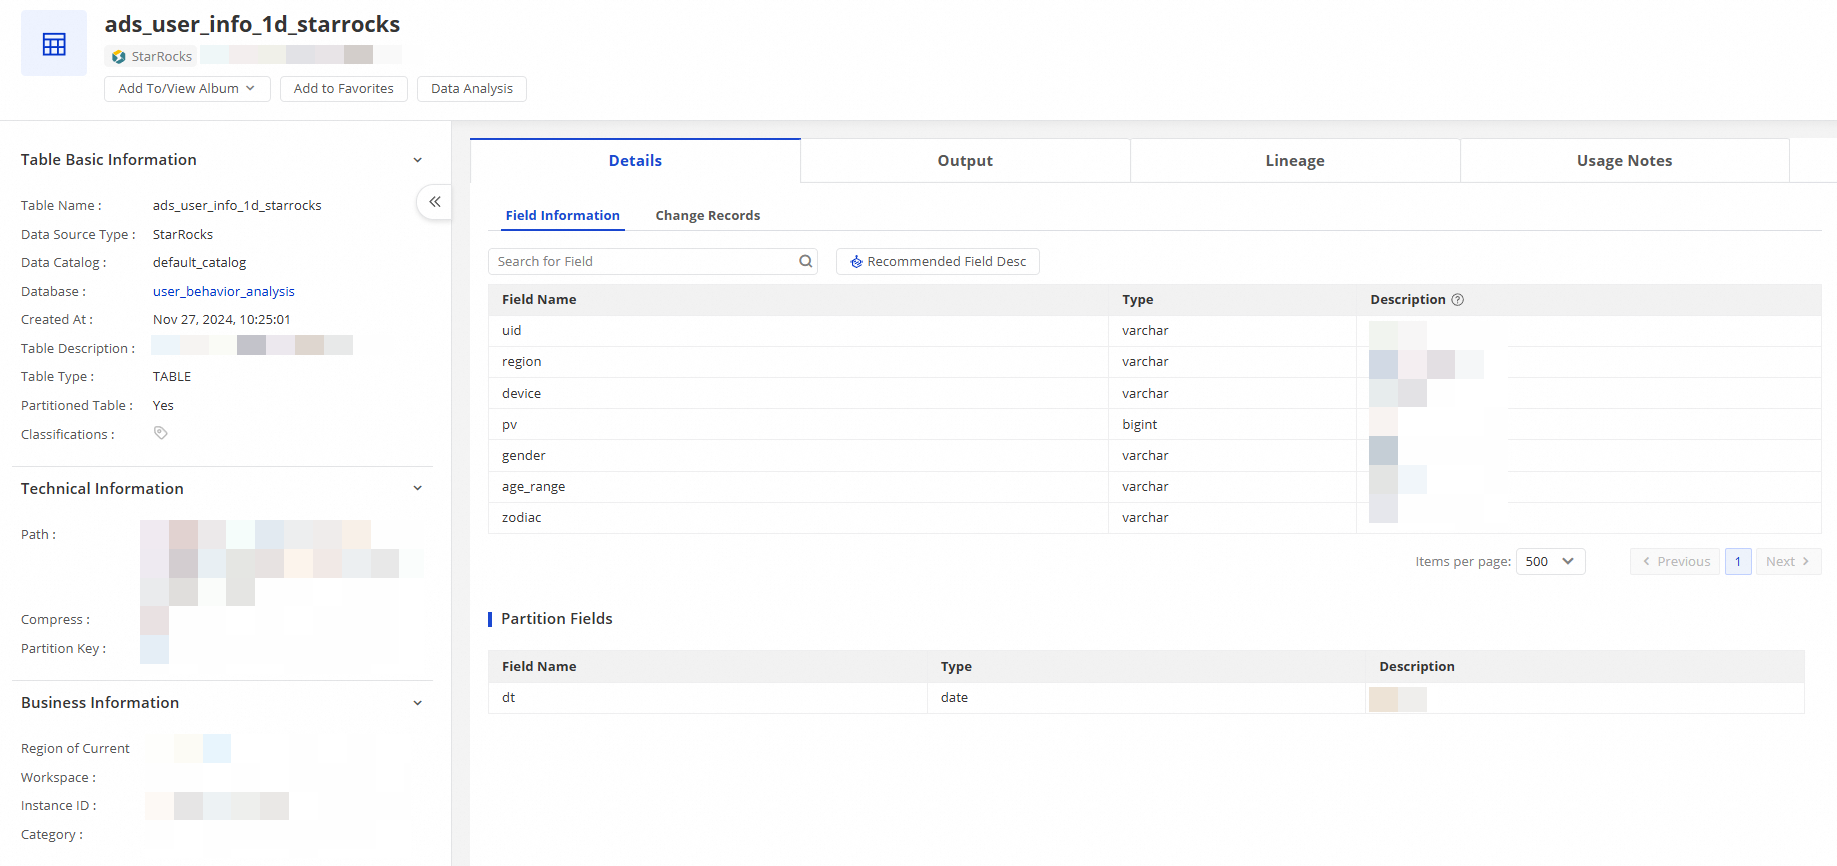
Task: Switch to the Output tab
Action: pyautogui.click(x=964, y=161)
